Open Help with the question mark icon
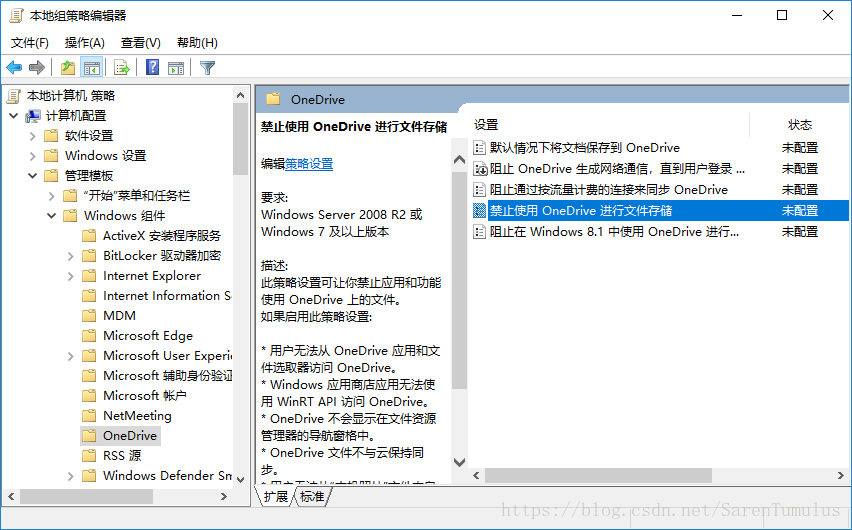Viewport: 852px width, 530px height. pos(153,67)
